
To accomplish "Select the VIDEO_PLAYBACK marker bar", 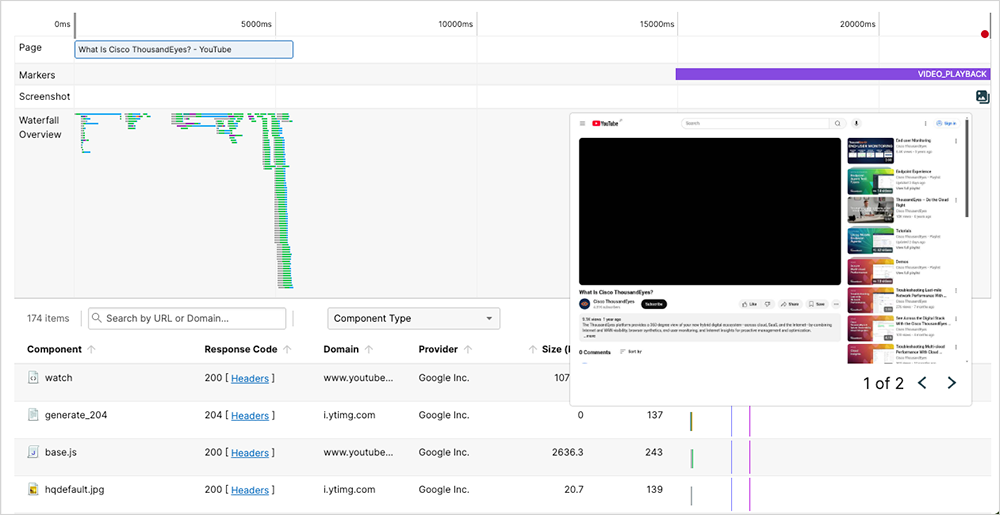I will [833, 74].
